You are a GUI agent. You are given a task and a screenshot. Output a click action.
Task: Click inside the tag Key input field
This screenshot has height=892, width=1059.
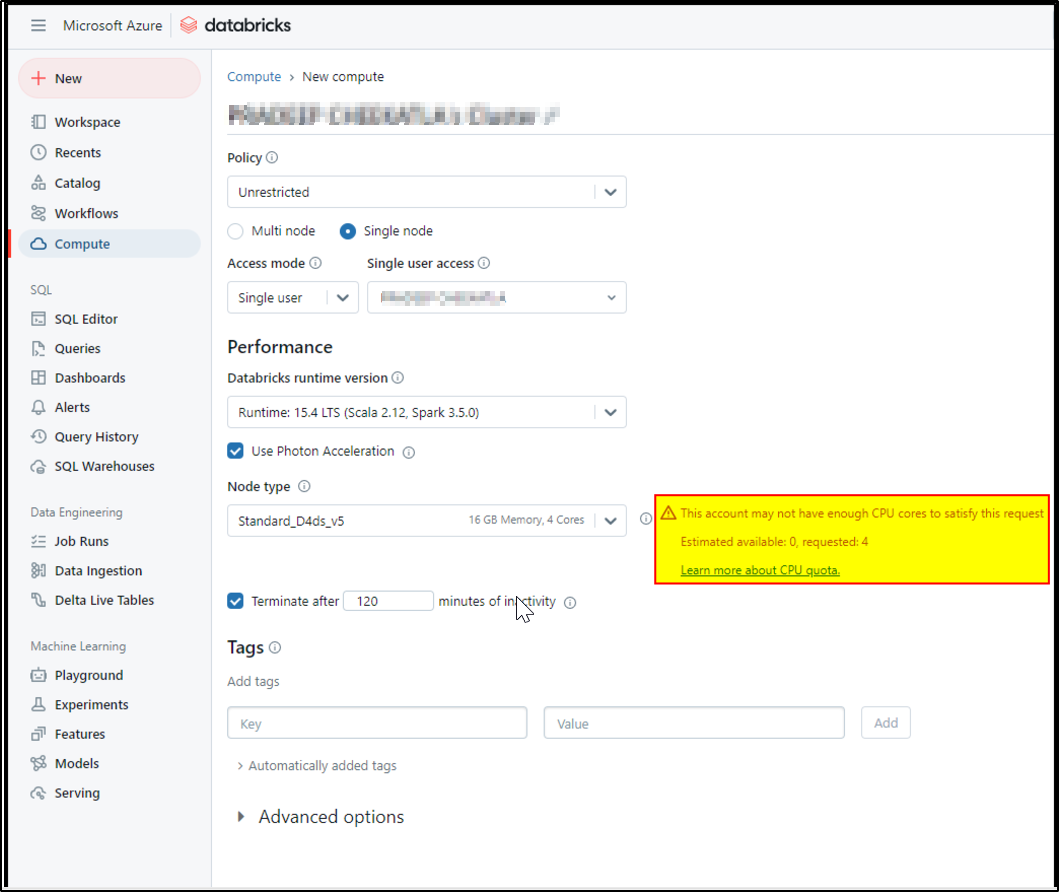377,722
